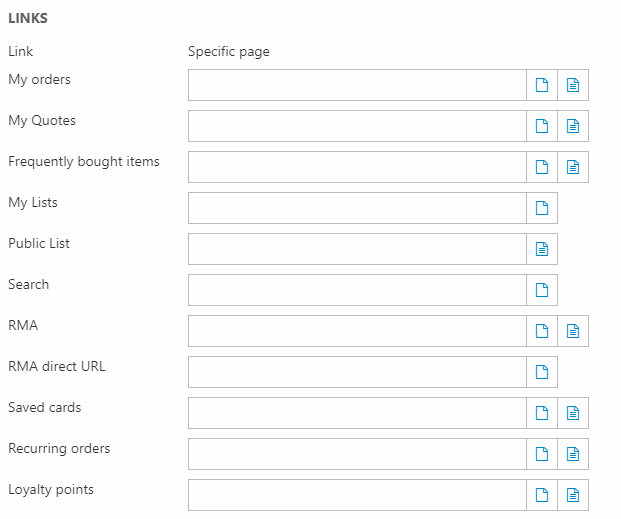This screenshot has height=519, width=621.
Task: Select the RMA direct URL input field
Action: 357,372
